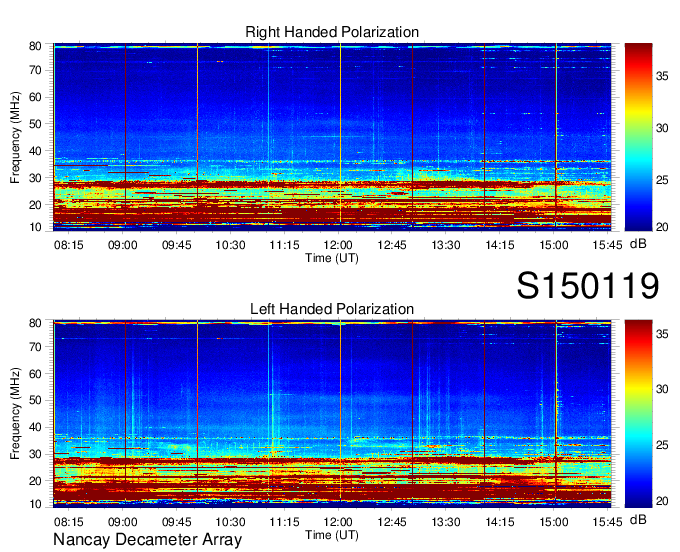This screenshot has height=552, width=680.
Task: Click "09:45" tick on the Left Handed time axis
Action: [x=177, y=522]
